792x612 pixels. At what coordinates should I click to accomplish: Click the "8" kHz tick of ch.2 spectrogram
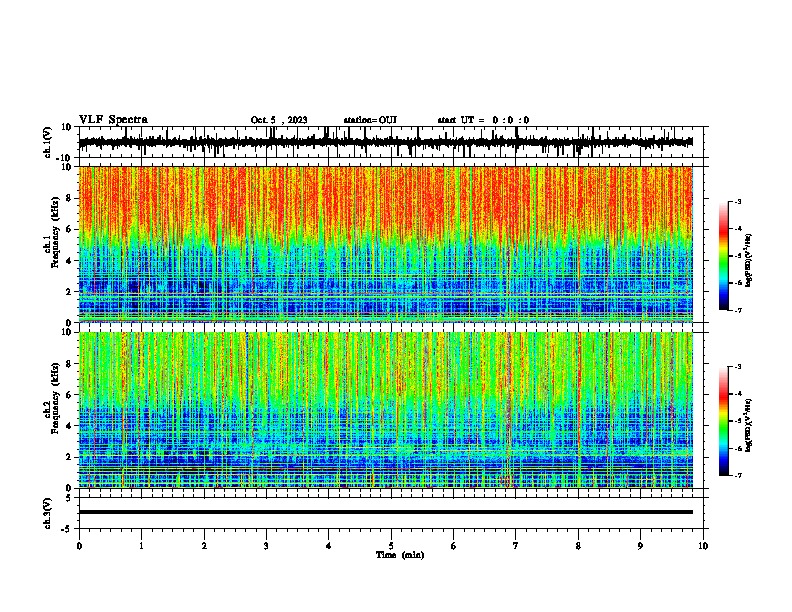pyautogui.click(x=69, y=364)
